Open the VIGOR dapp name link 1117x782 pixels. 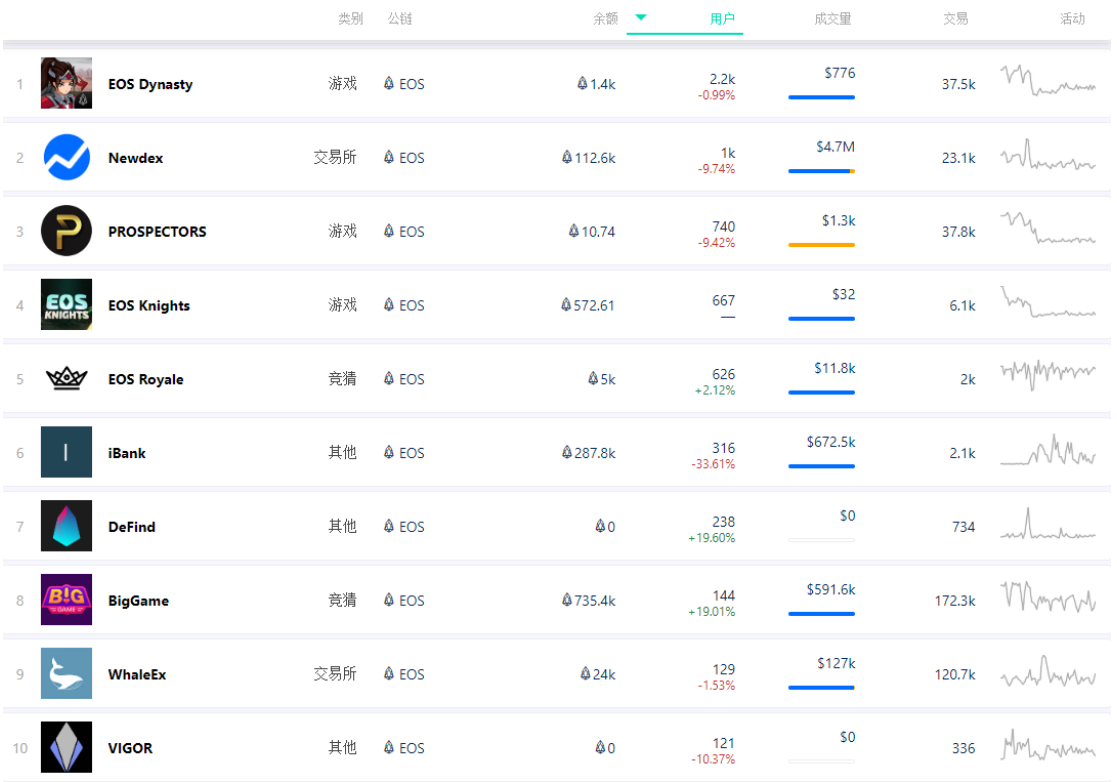[x=130, y=748]
